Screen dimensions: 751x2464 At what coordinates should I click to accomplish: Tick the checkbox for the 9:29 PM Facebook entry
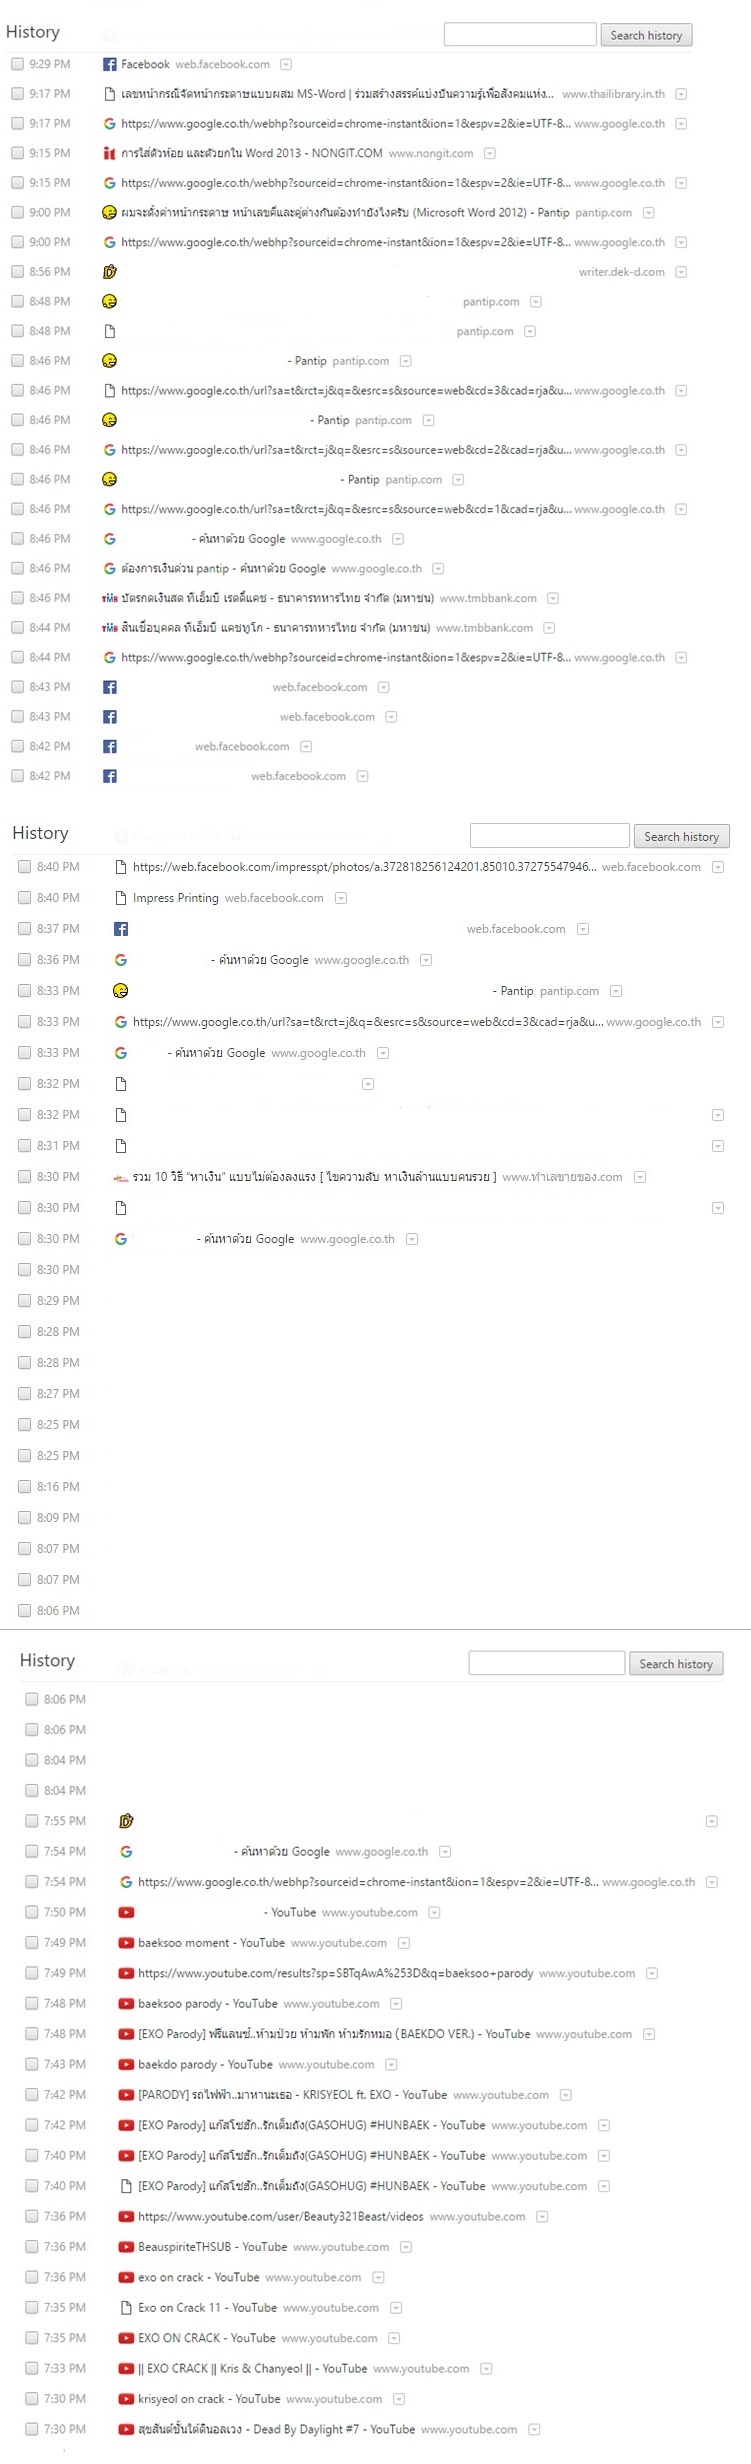(x=17, y=64)
